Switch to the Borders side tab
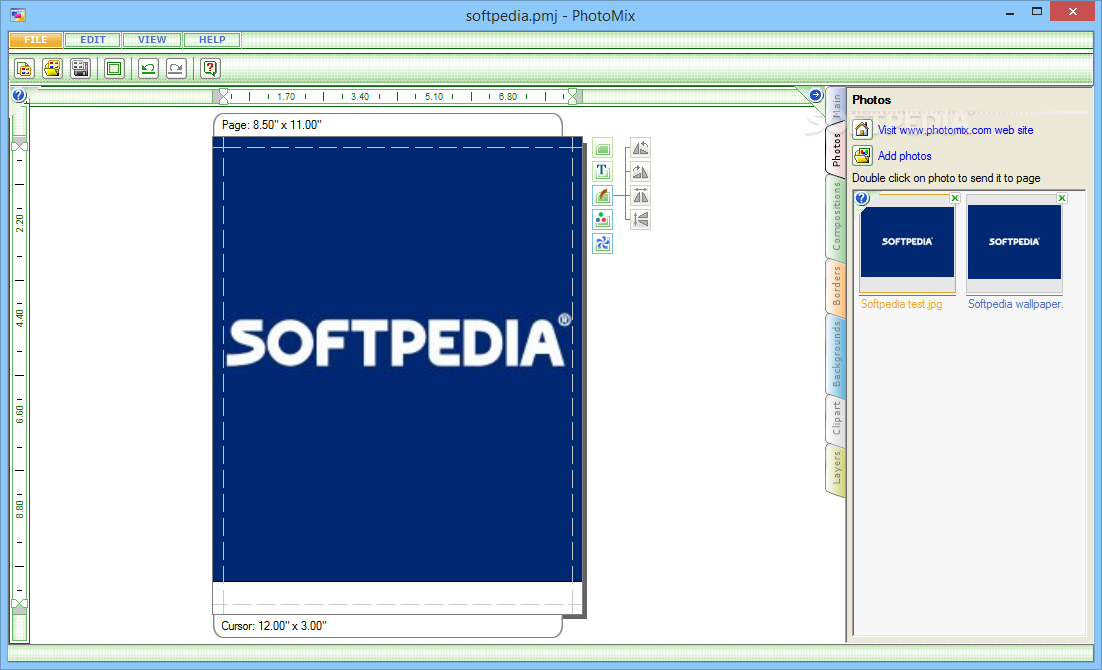 click(836, 285)
